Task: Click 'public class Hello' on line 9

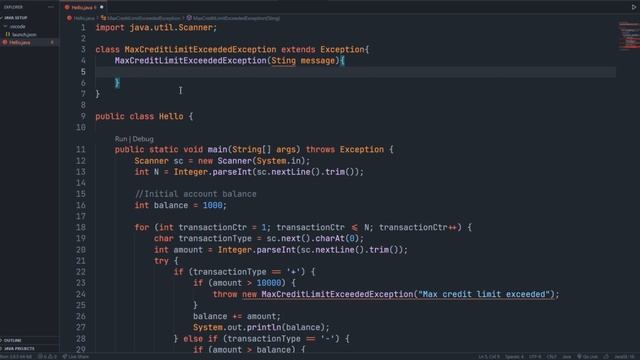Action: pyautogui.click(x=139, y=116)
